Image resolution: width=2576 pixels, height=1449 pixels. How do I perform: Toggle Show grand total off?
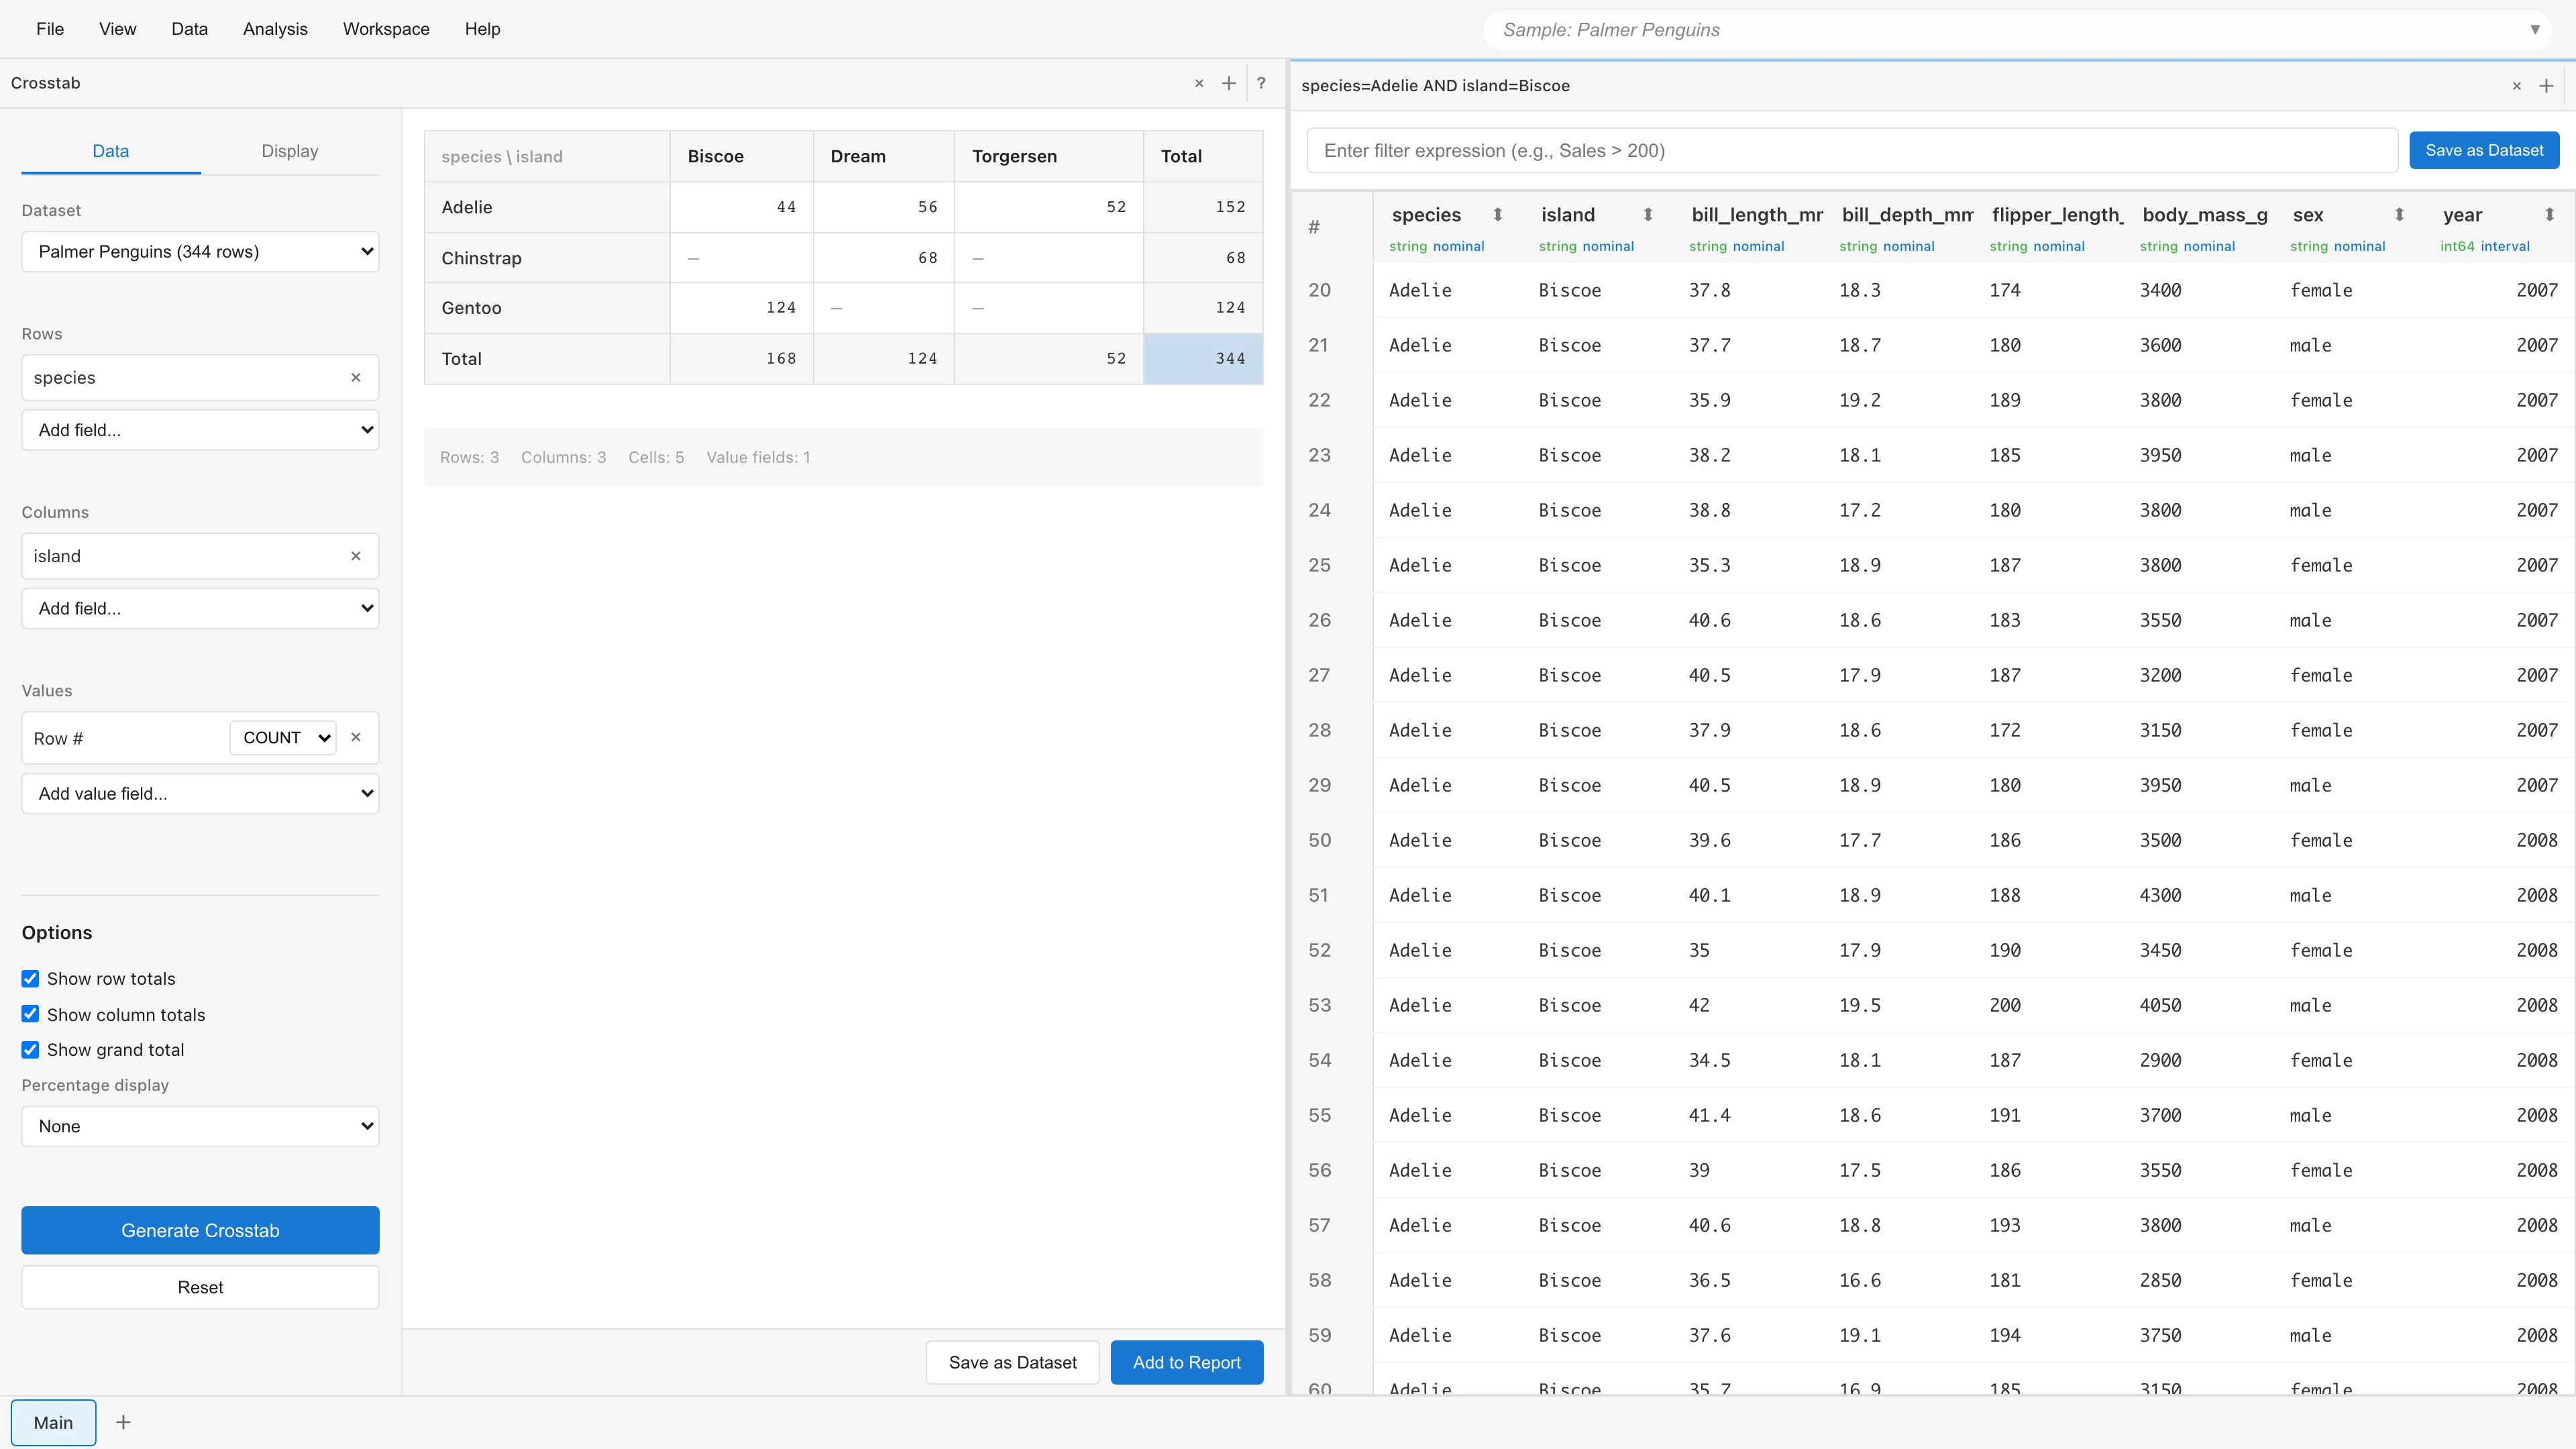pos(31,1049)
